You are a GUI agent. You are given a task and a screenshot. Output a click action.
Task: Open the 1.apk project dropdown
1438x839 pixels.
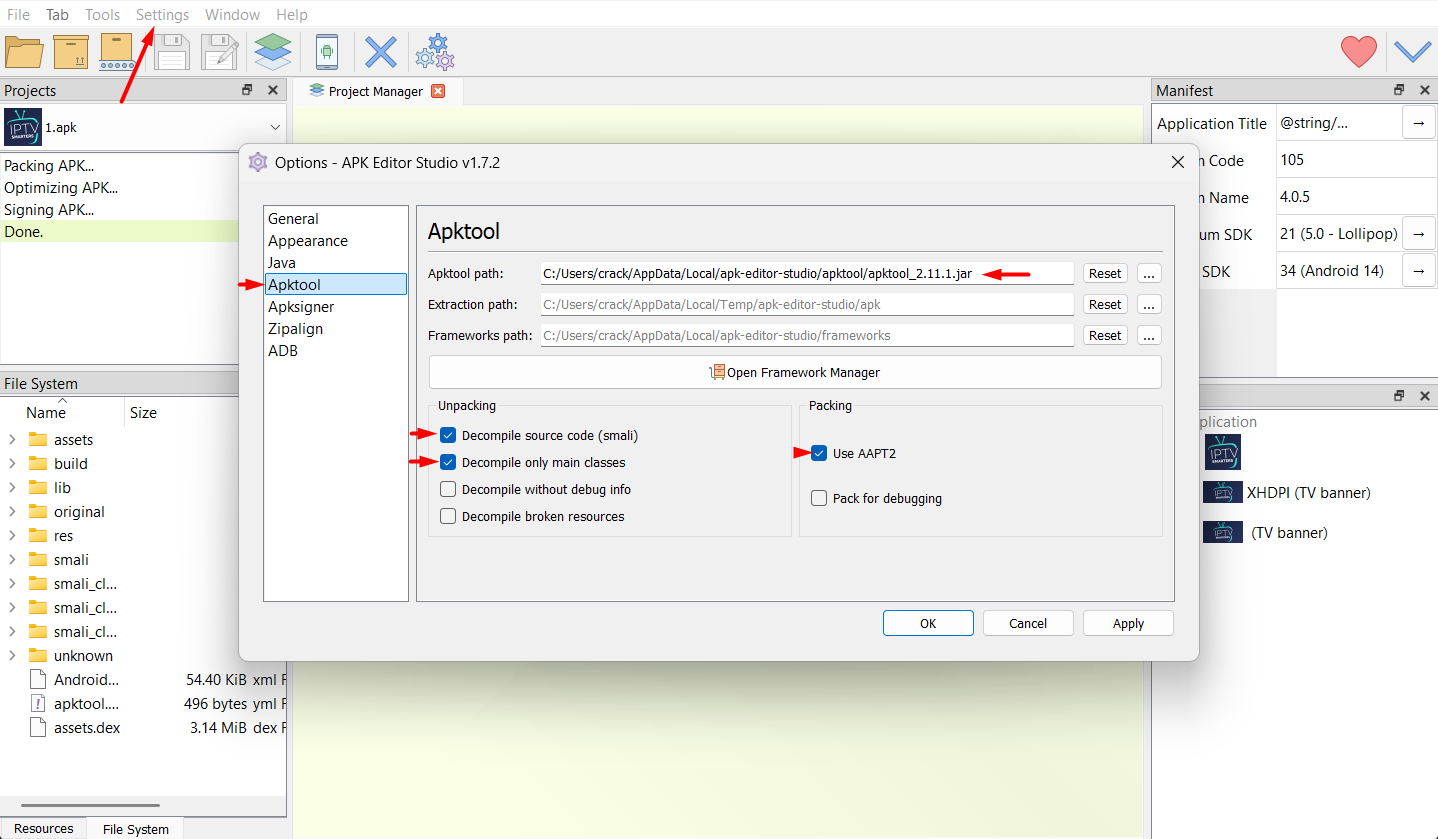click(x=275, y=127)
